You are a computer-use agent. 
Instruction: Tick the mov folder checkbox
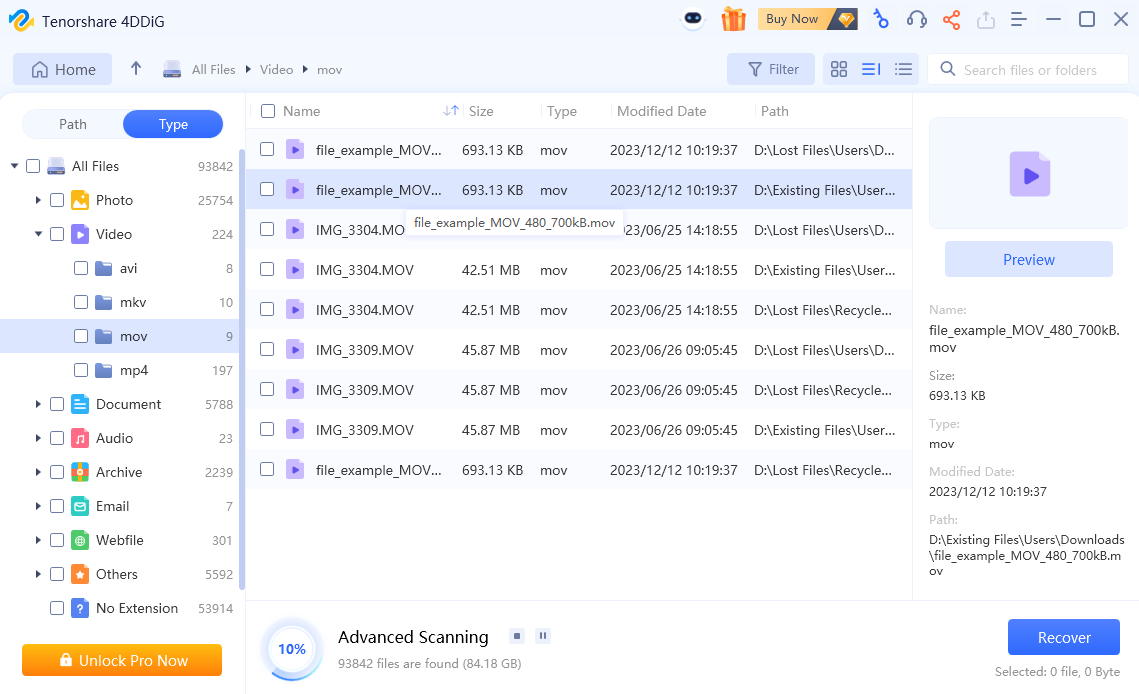(81, 336)
